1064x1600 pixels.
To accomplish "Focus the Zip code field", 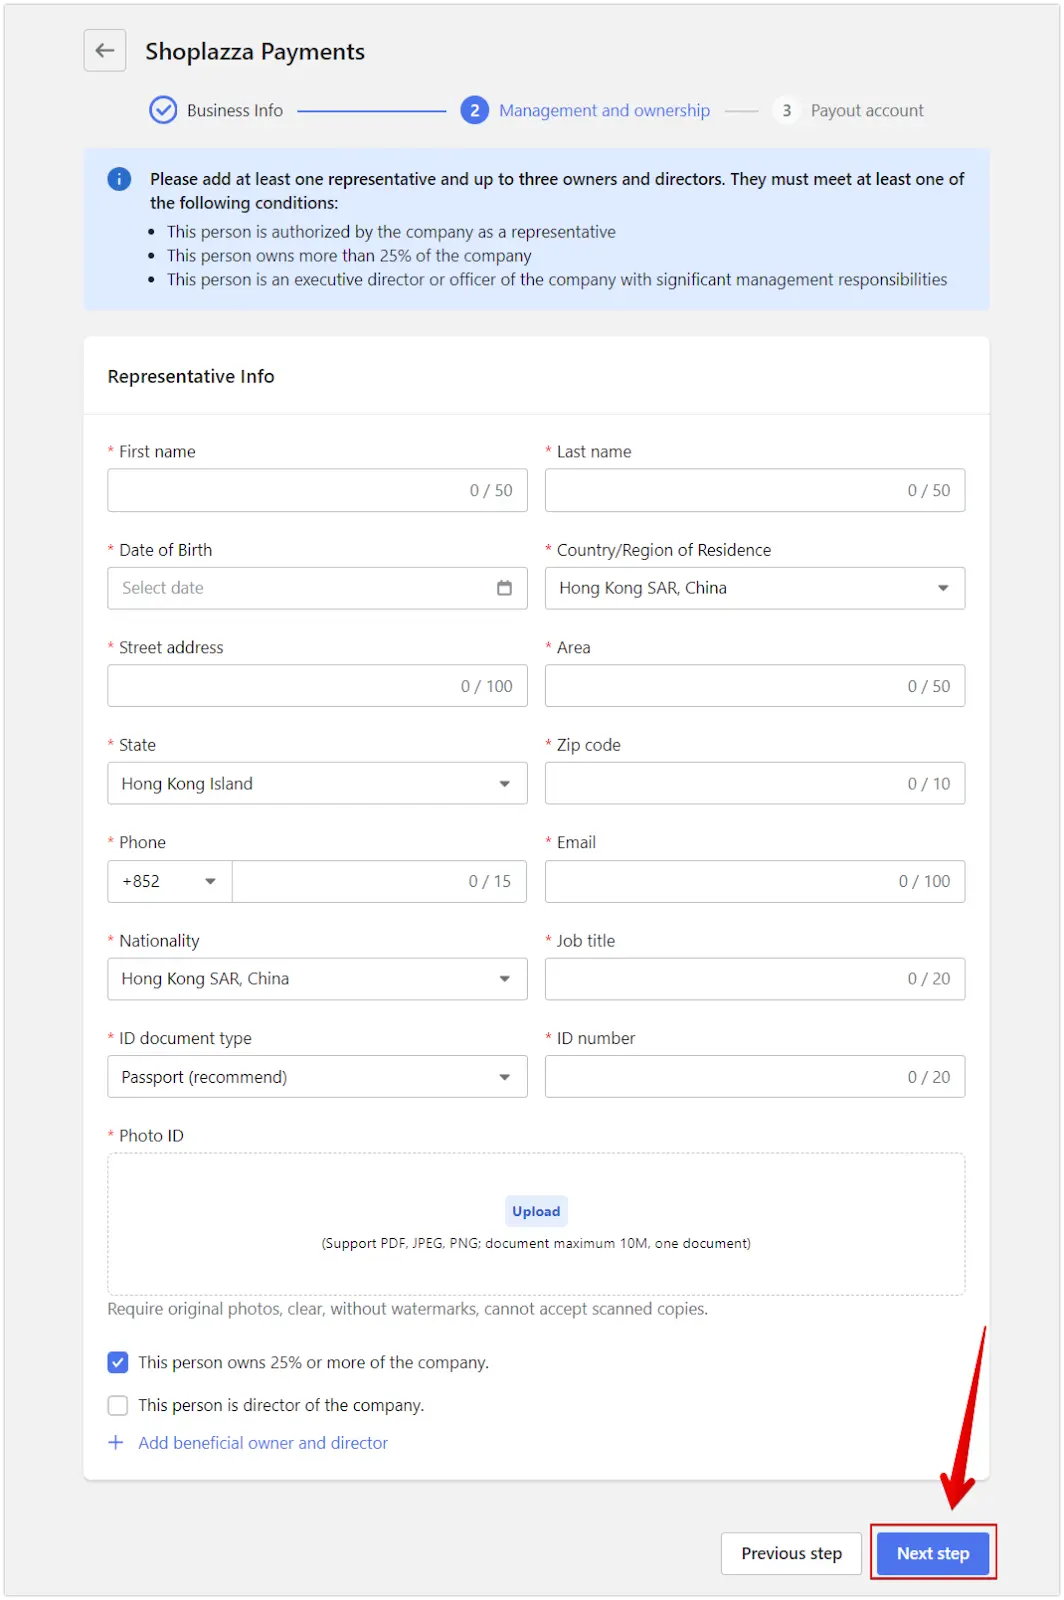I will [x=755, y=784].
